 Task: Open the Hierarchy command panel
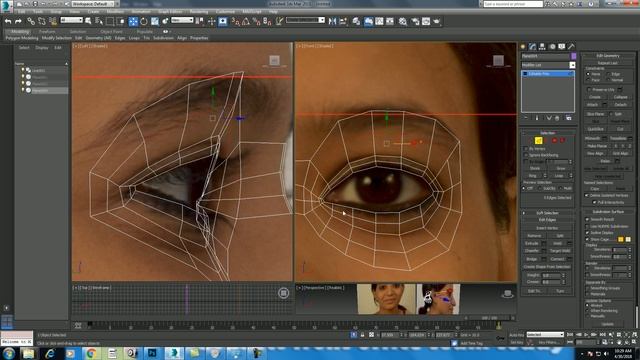pos(542,47)
